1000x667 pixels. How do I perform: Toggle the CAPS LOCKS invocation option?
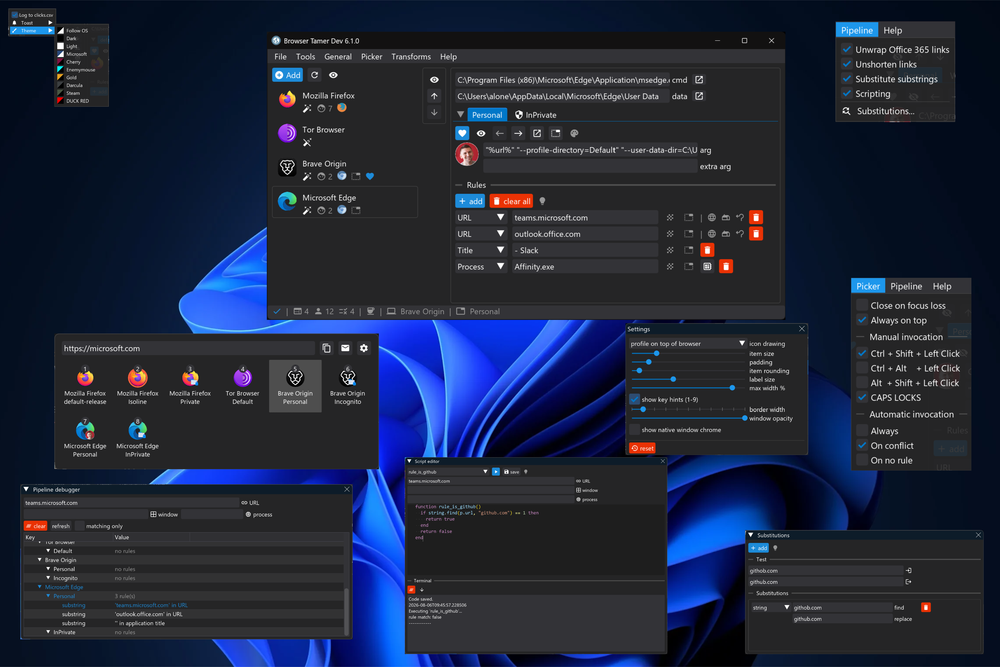tap(862, 397)
